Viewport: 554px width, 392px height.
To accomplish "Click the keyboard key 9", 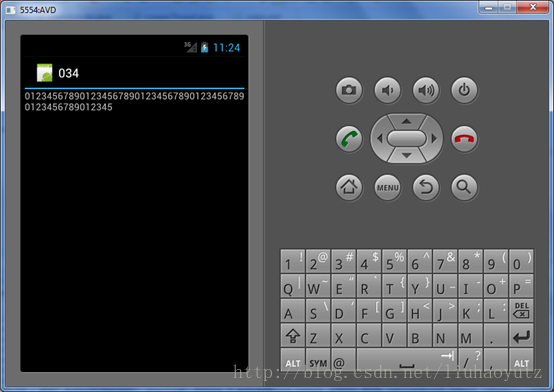I will (x=496, y=261).
